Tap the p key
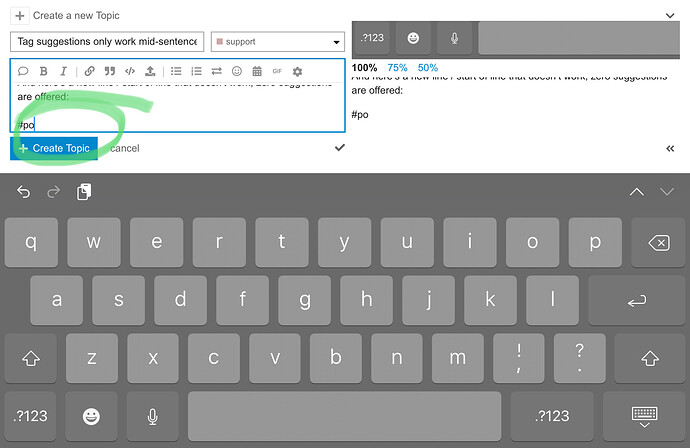Viewport: 690px width, 448px height. point(595,242)
